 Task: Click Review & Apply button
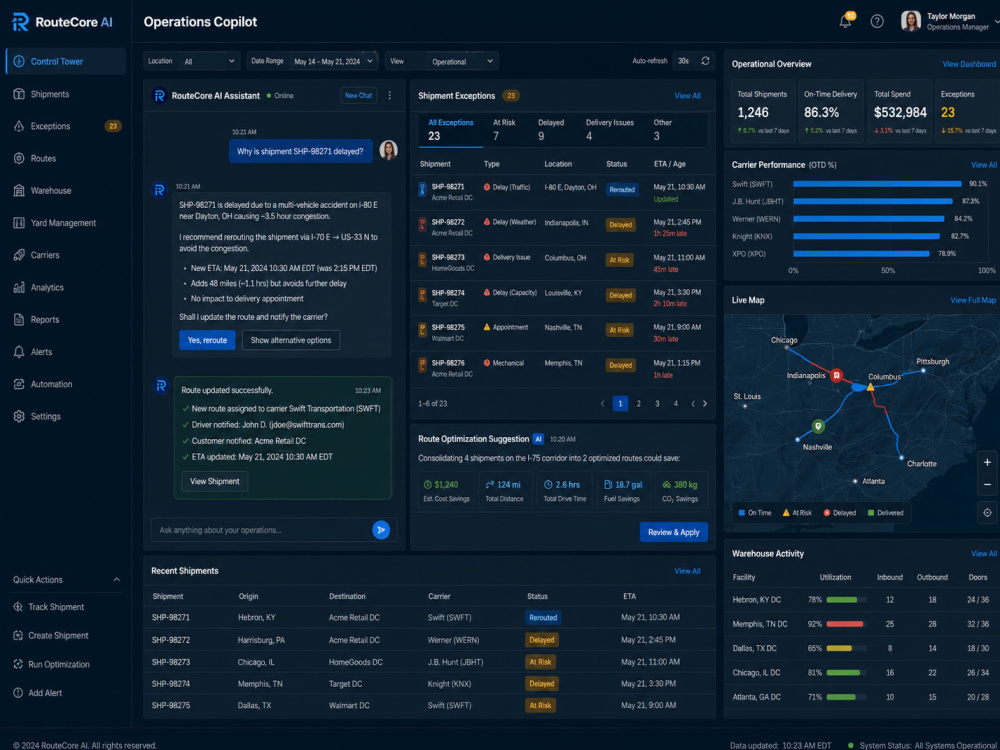click(673, 532)
